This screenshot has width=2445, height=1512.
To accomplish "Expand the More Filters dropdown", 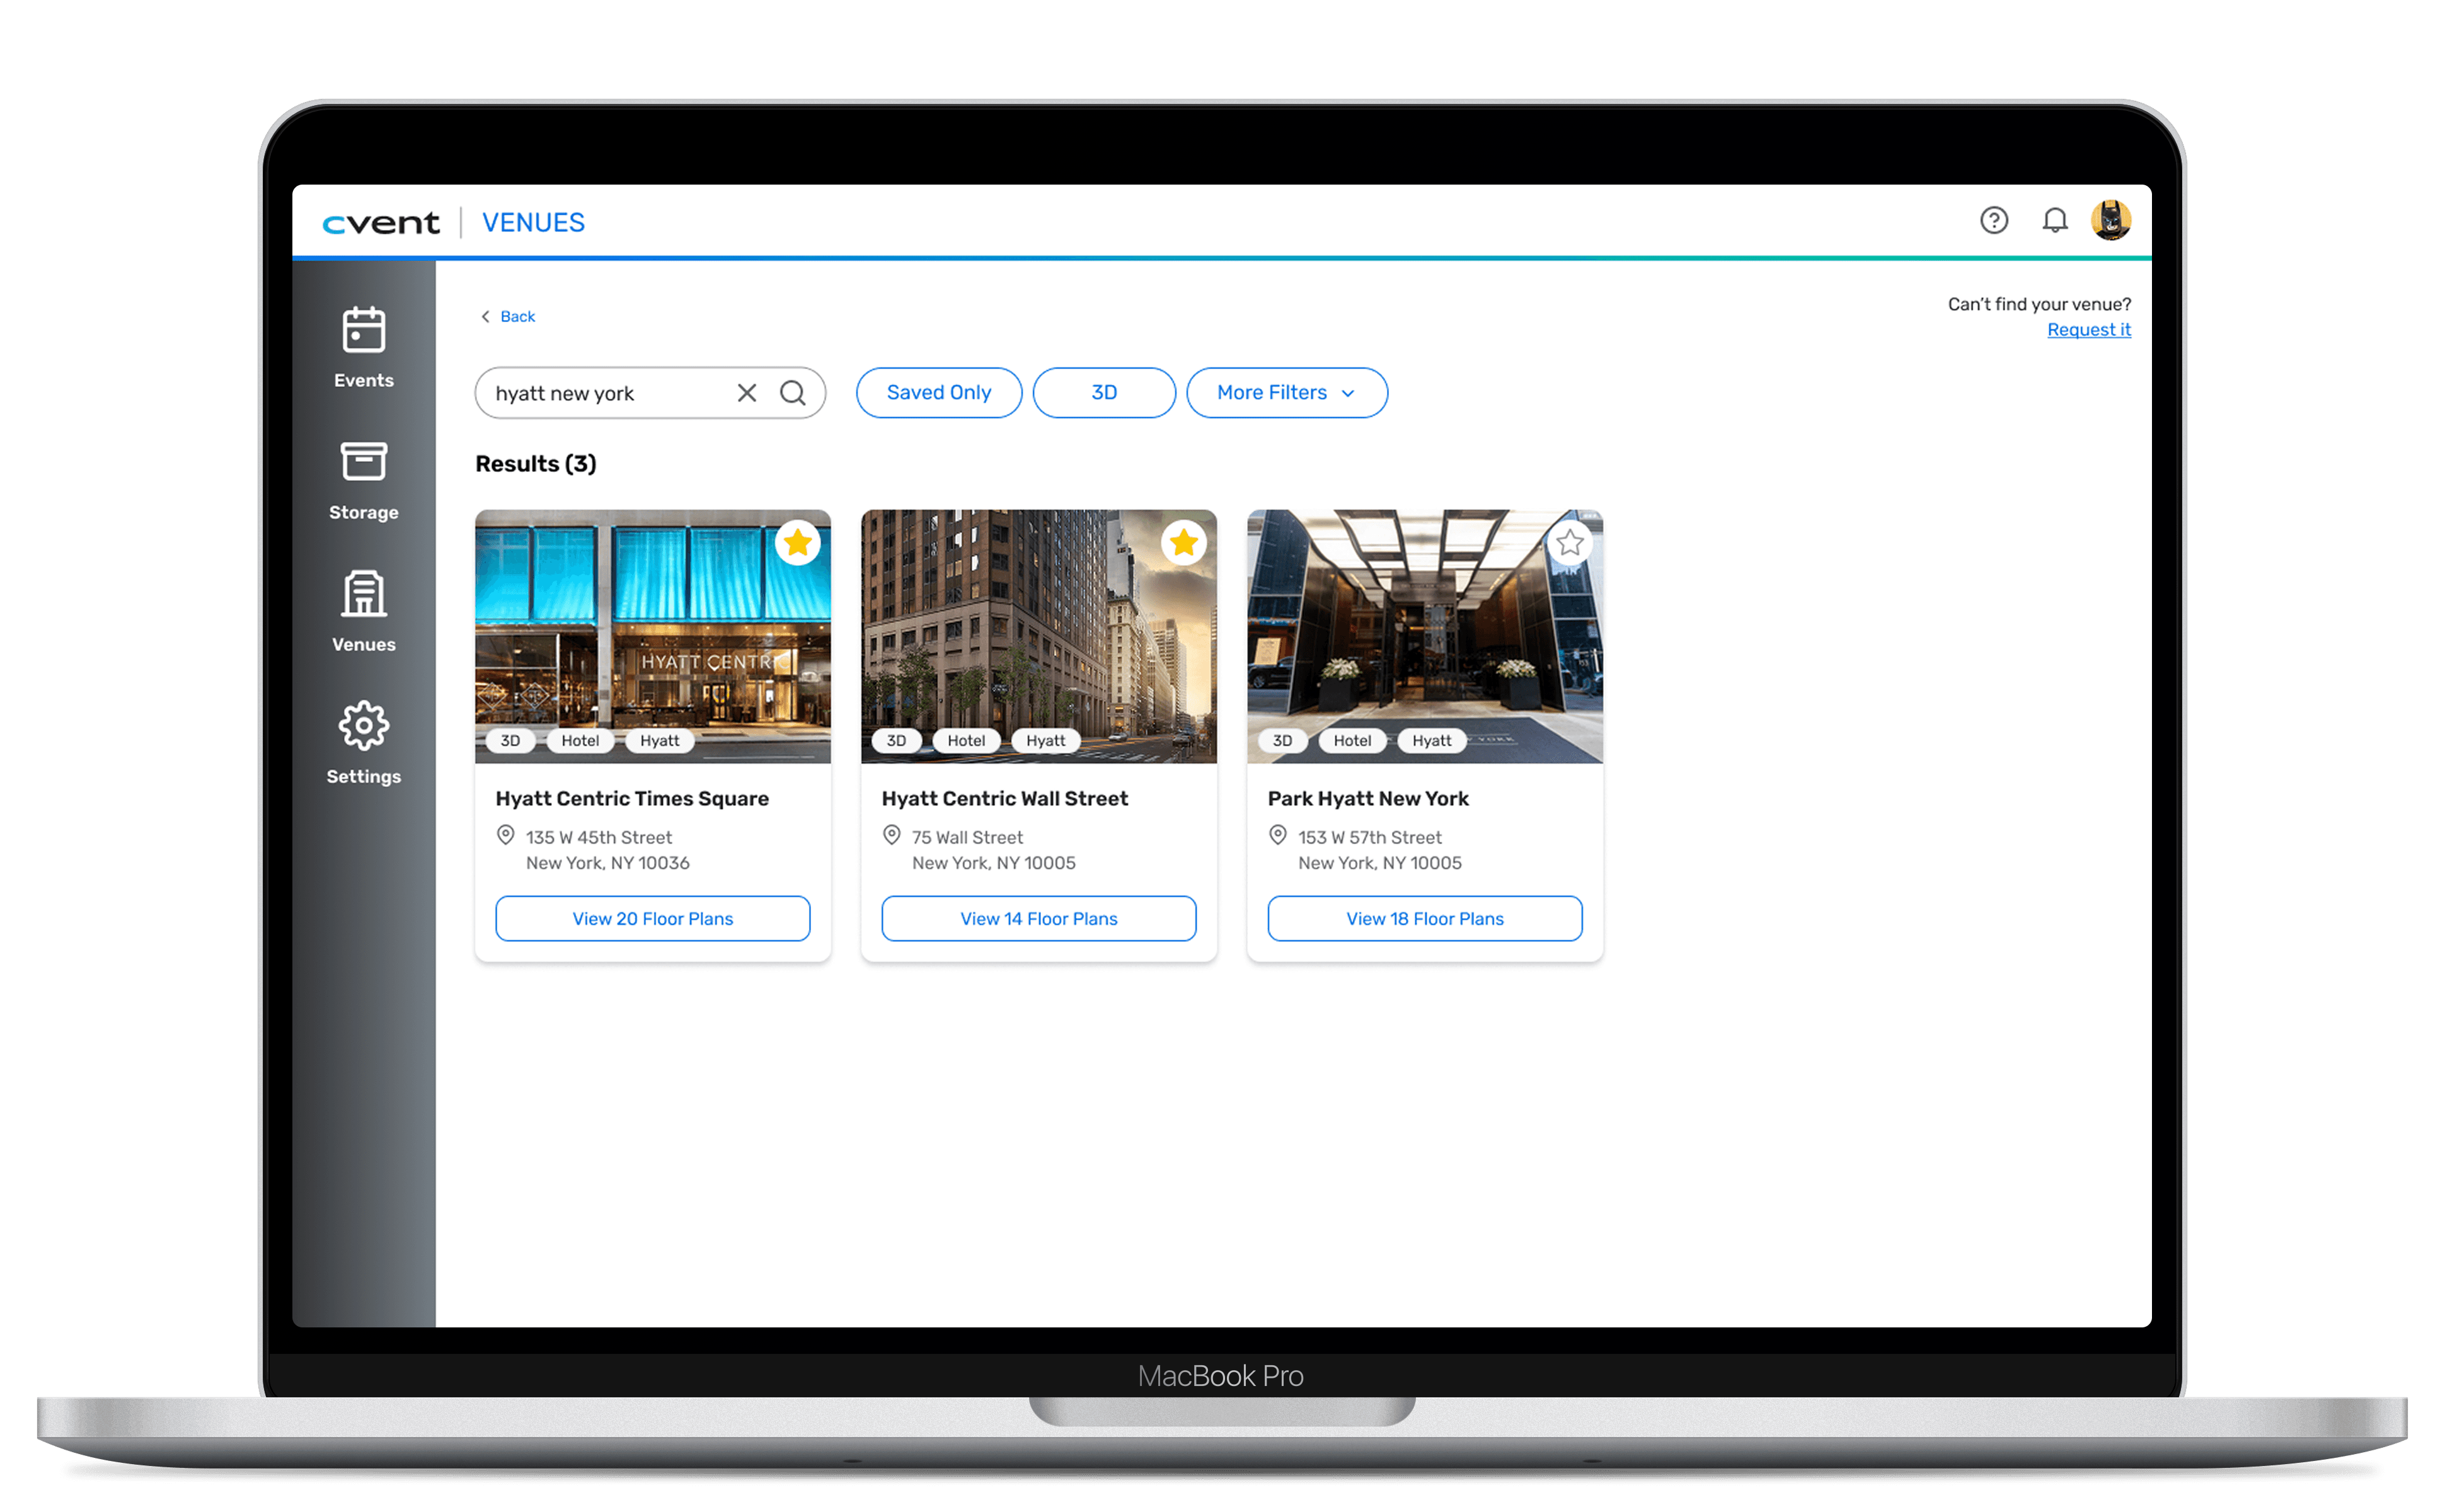I will point(1286,393).
